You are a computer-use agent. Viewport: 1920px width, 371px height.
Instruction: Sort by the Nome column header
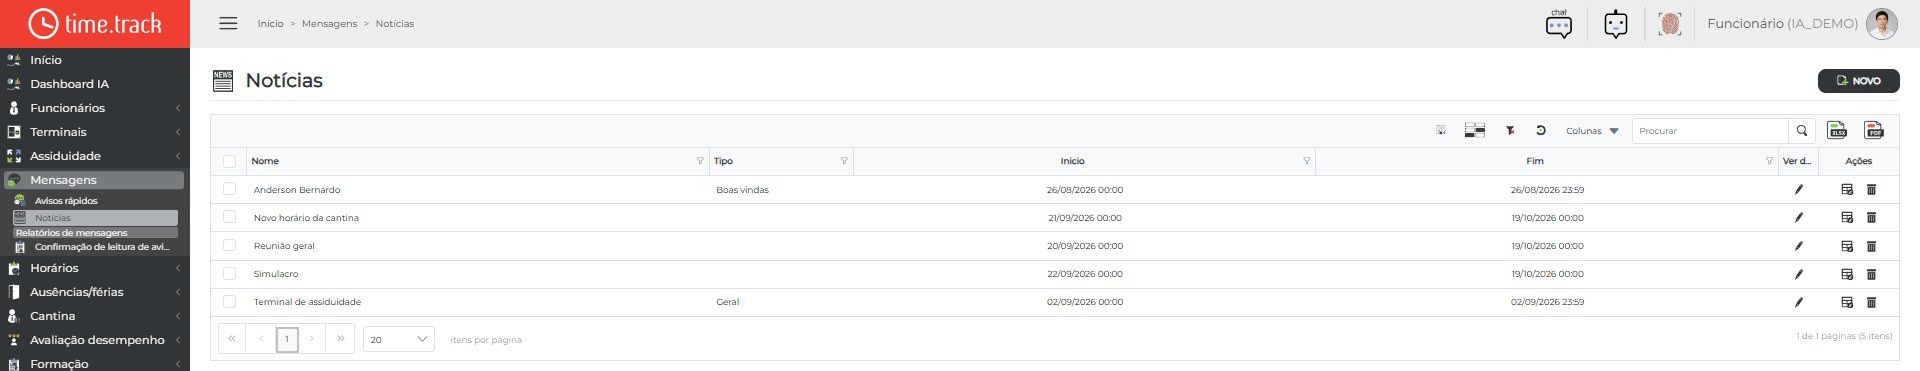(265, 161)
